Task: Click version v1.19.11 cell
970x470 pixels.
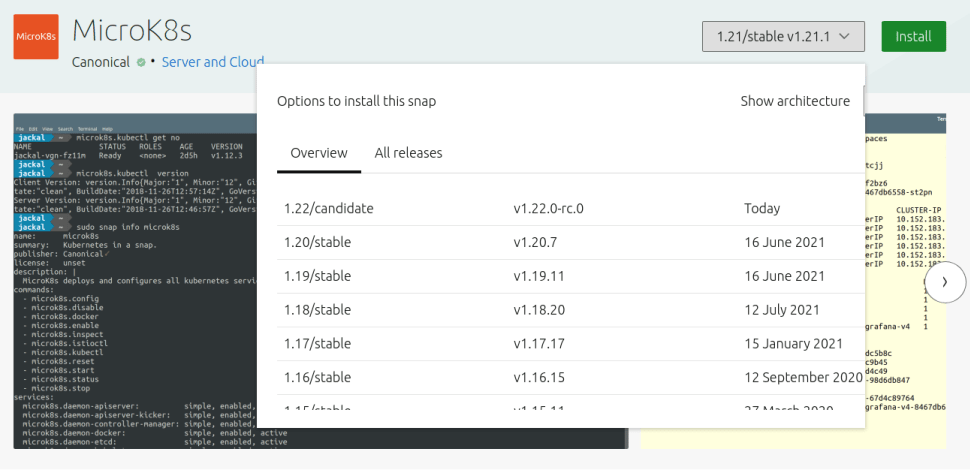Action: (x=539, y=276)
